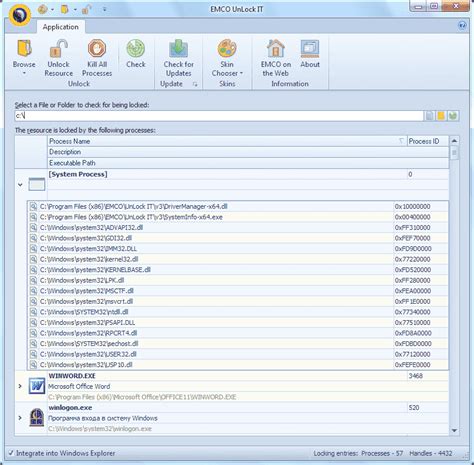
Task: Click the winlogon.exe process icon
Action: coord(37,418)
